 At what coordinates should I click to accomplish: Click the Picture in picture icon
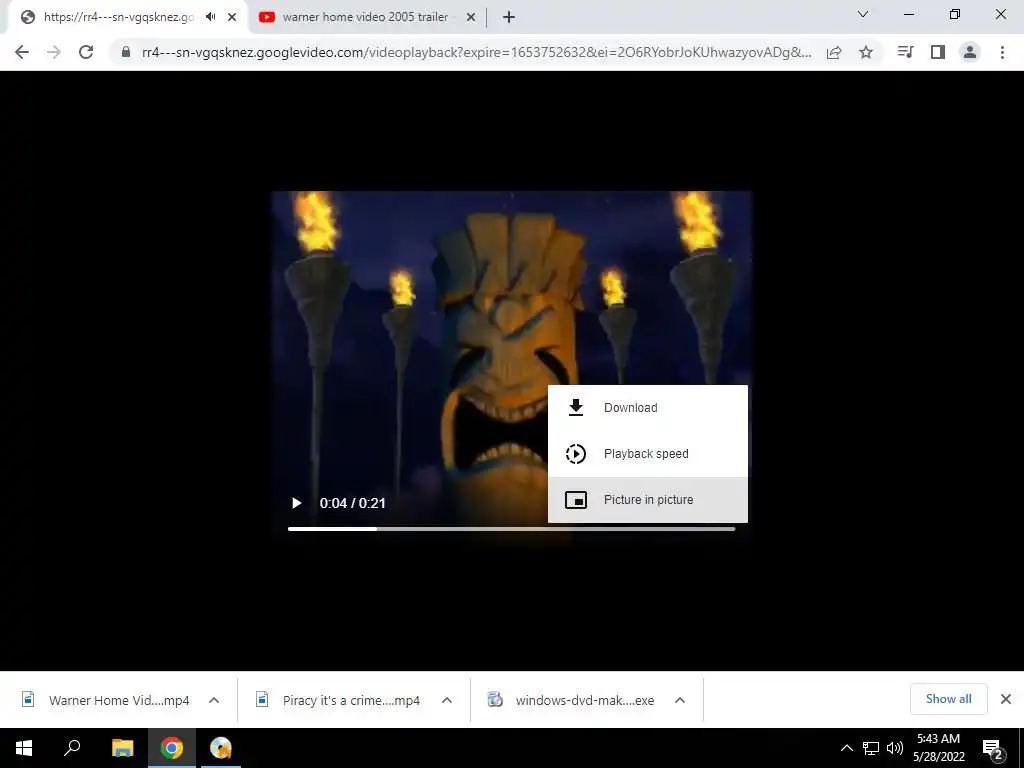click(x=575, y=500)
